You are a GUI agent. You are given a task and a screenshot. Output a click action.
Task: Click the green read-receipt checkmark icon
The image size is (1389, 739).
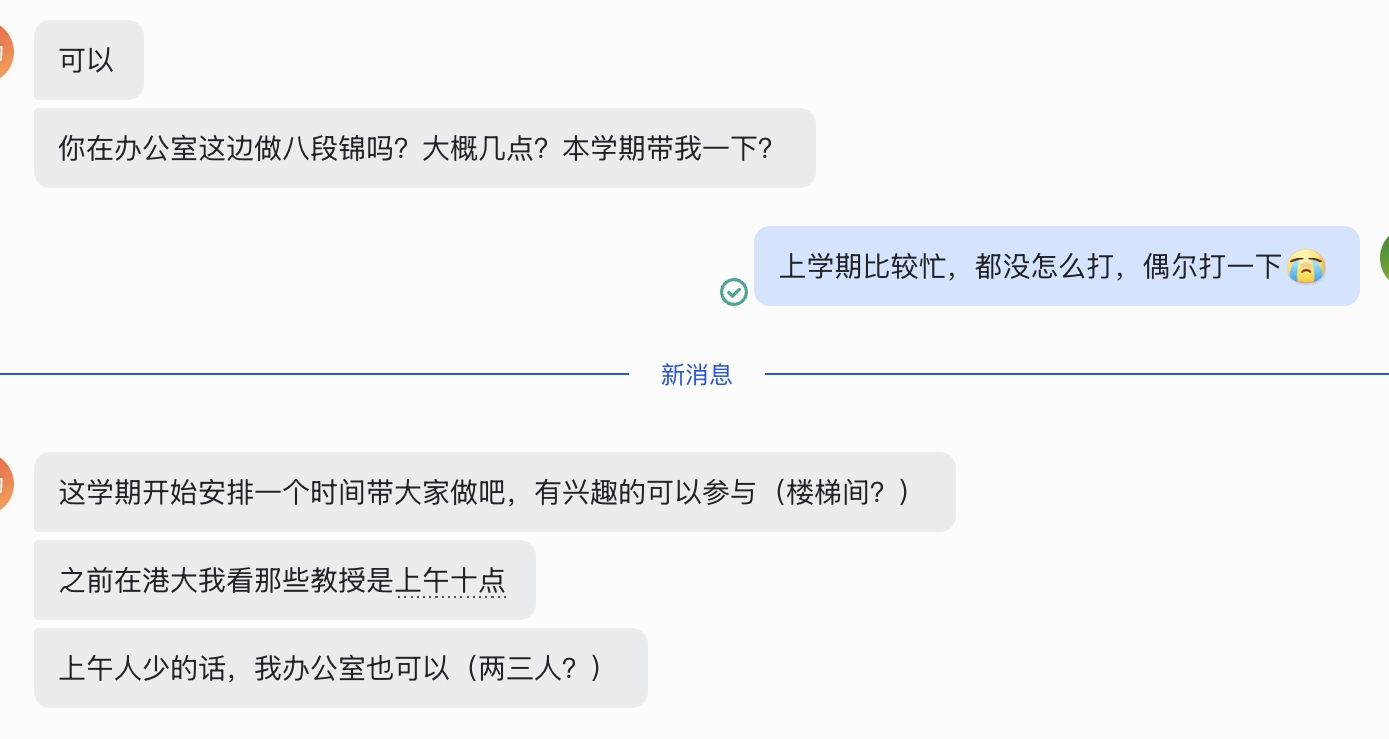tap(734, 292)
